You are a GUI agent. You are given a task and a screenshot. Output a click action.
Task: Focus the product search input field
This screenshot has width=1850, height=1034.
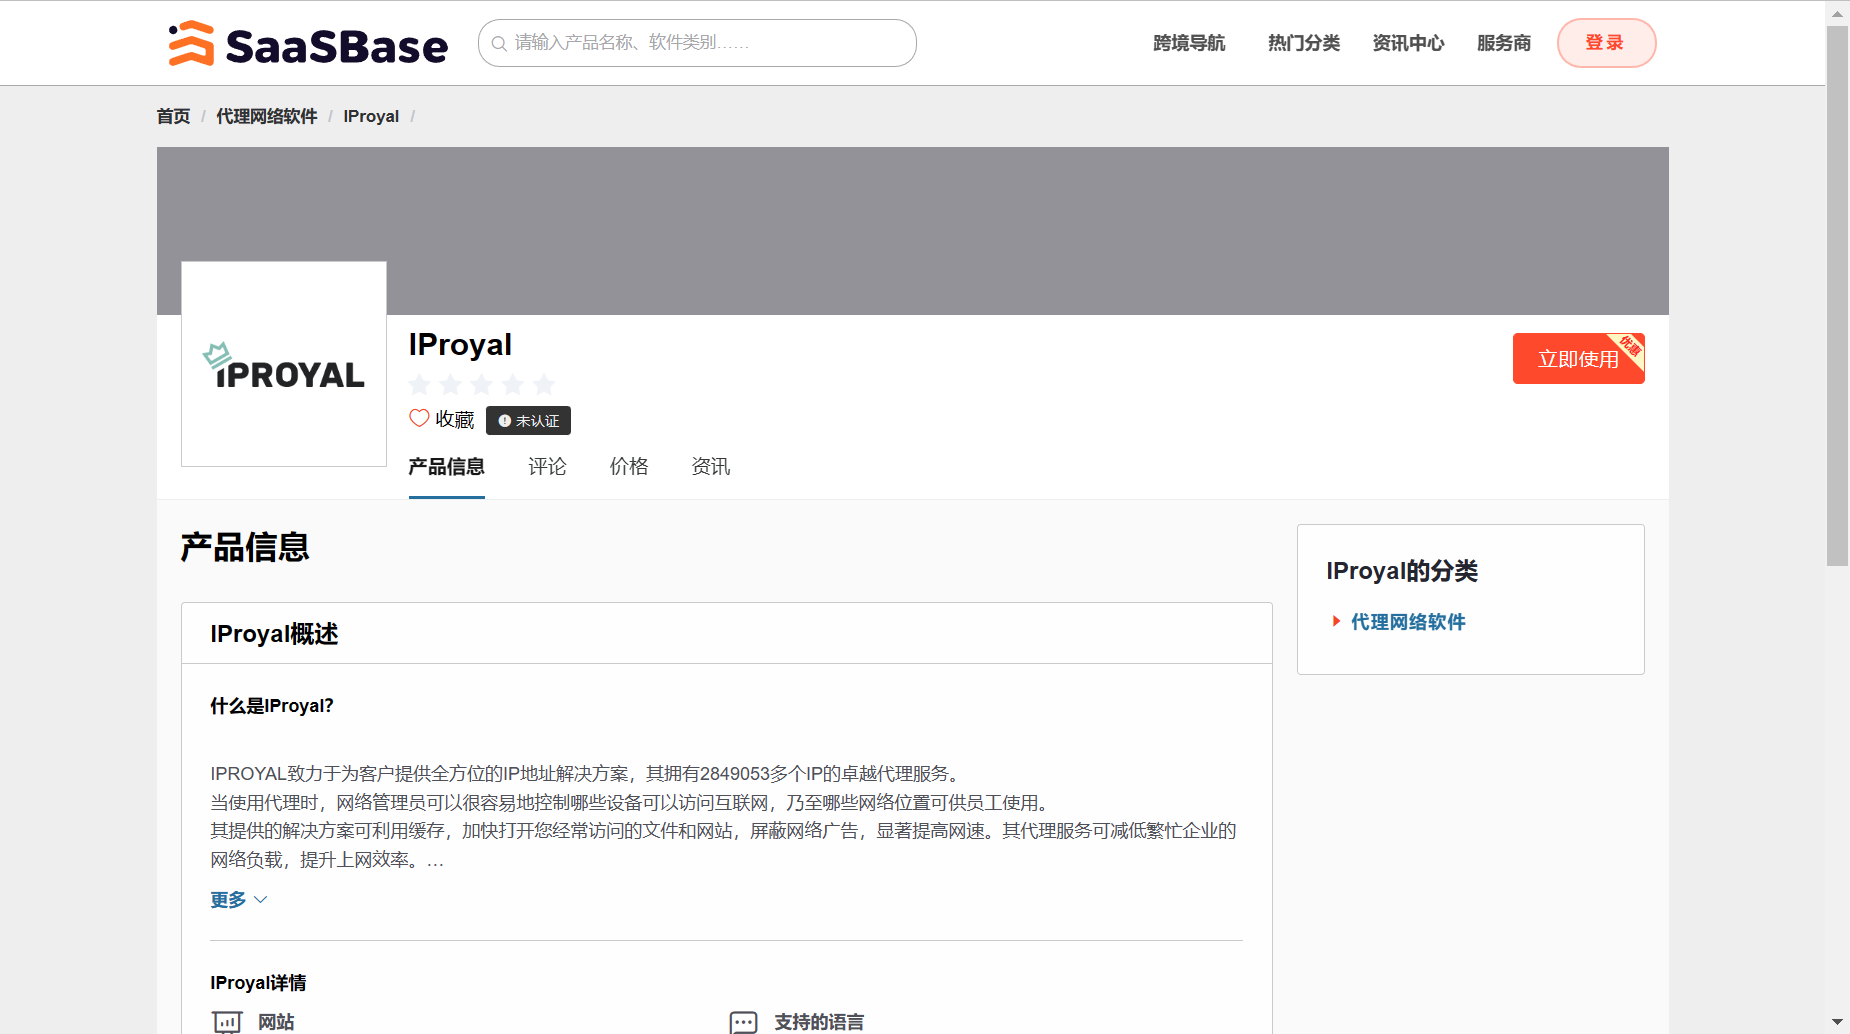[697, 43]
